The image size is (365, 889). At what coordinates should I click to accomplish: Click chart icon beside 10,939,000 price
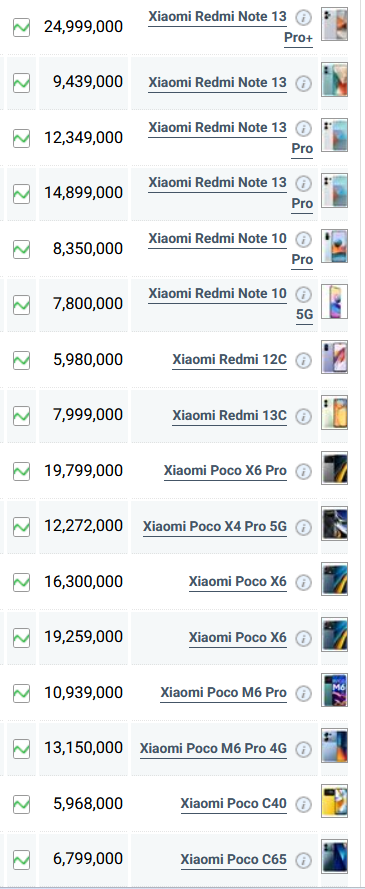coord(22,693)
